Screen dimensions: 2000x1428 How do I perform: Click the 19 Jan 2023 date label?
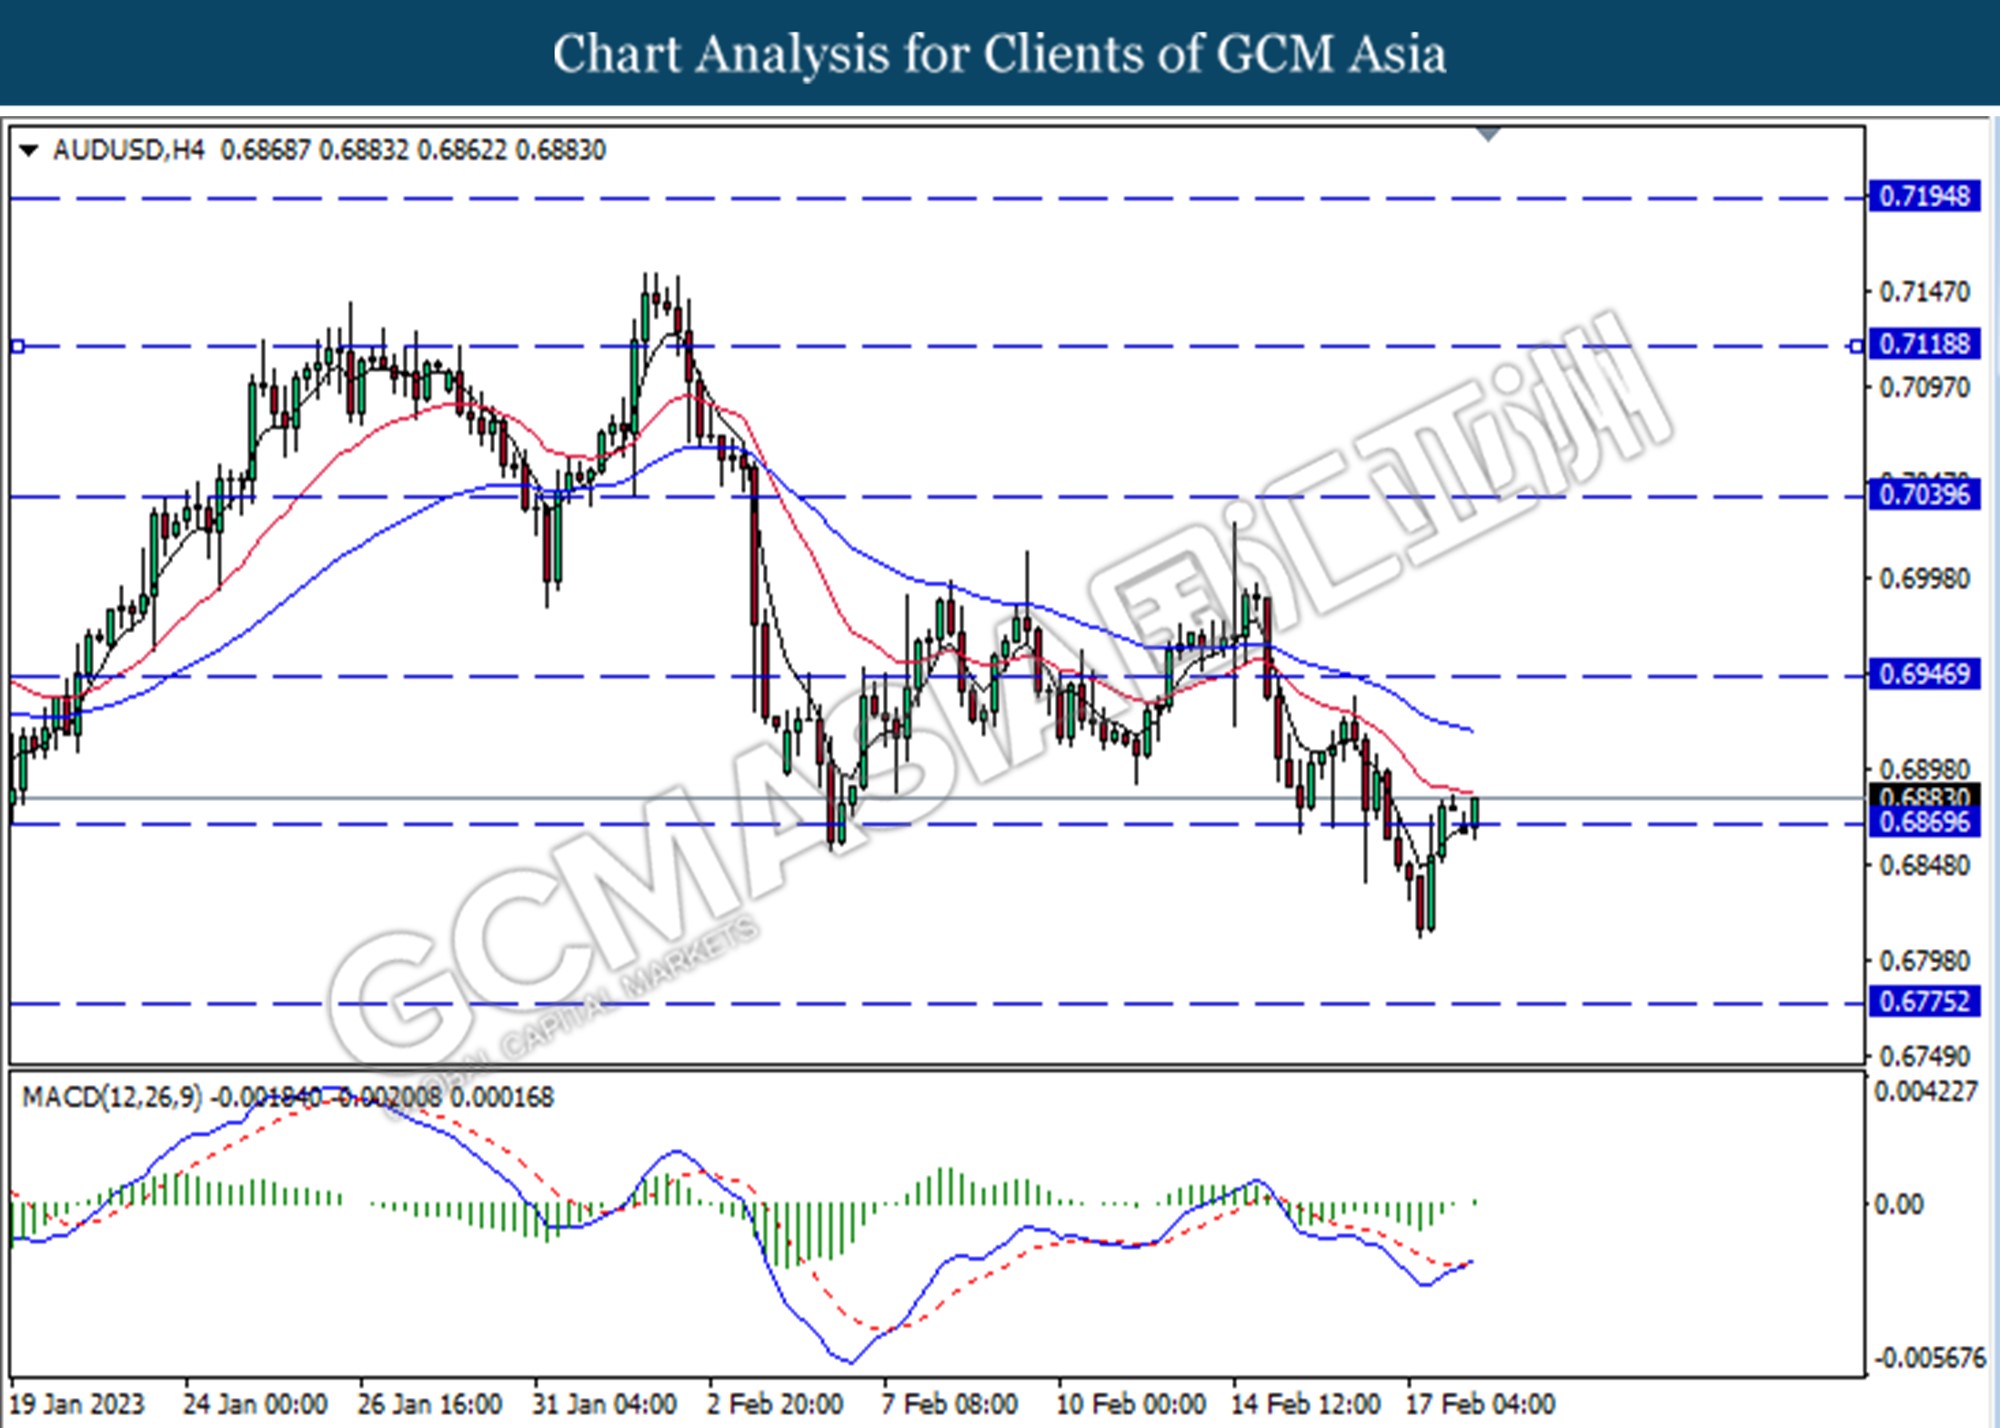[76, 1404]
